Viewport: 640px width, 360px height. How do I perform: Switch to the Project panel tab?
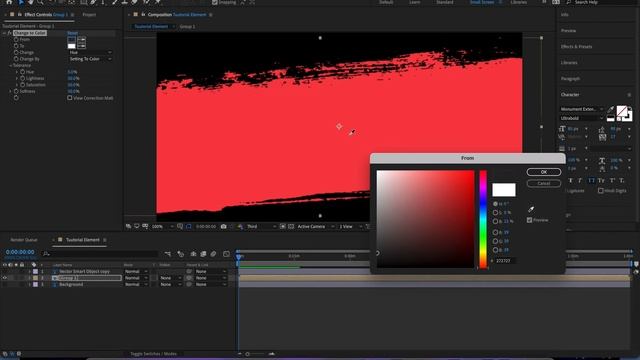(x=89, y=15)
